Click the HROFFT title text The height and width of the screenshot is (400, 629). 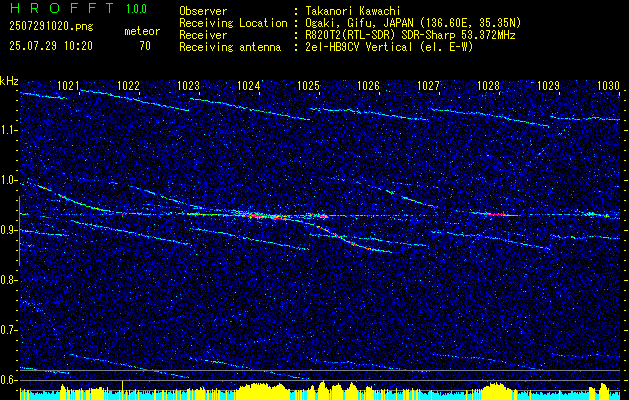tap(62, 8)
